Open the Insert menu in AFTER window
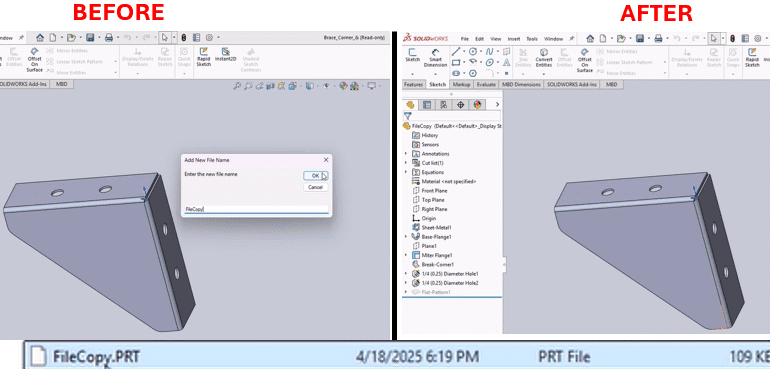Viewport: 770px width, 369px height. tap(514, 39)
